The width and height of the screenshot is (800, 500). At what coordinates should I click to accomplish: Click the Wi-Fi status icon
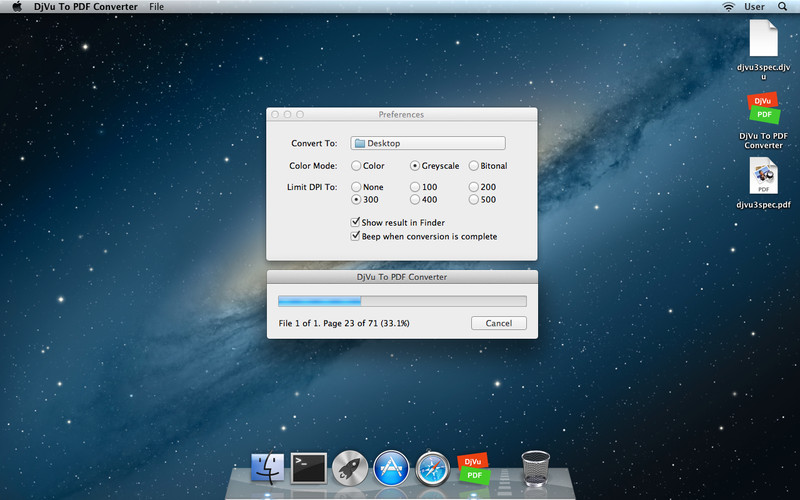(x=729, y=7)
